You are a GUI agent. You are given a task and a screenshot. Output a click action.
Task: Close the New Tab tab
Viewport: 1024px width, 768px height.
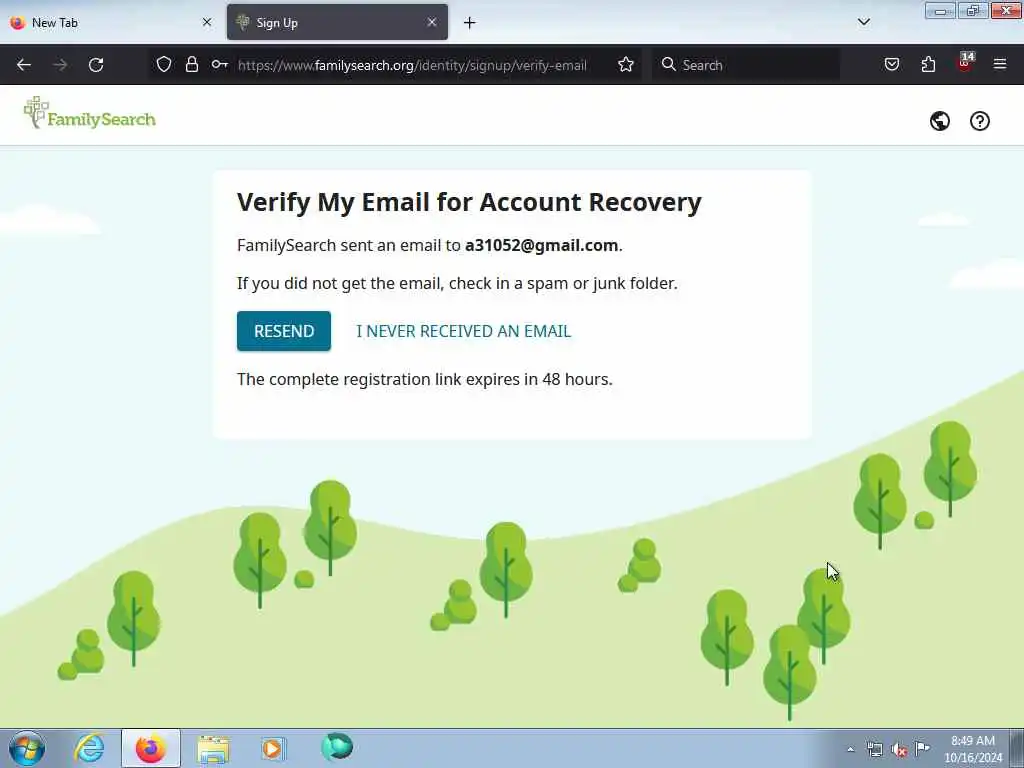tap(207, 22)
